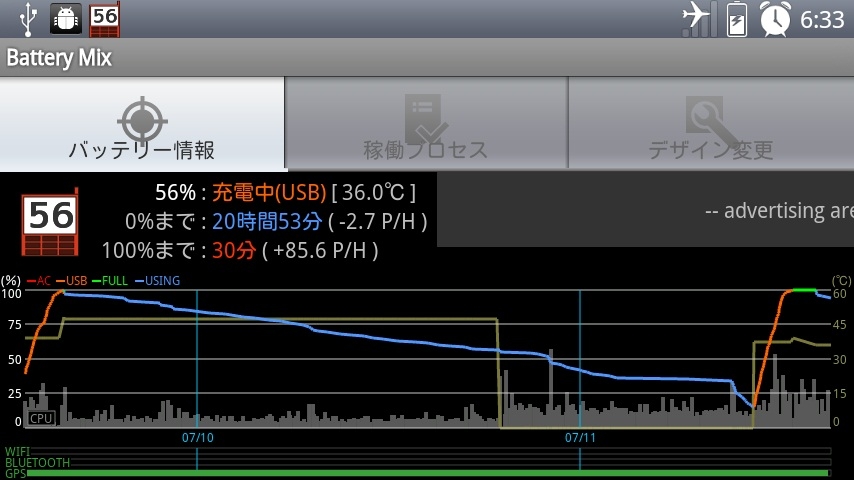Screen dimensions: 854x480
Task: Tap the 36.0℃ temperature reading
Action: 373,192
